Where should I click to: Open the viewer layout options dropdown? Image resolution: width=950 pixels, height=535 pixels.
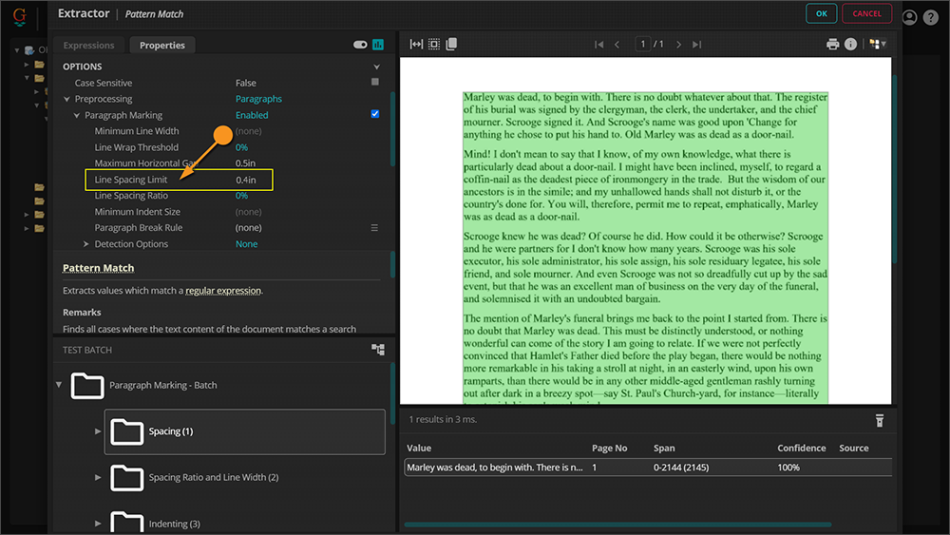[x=877, y=44]
